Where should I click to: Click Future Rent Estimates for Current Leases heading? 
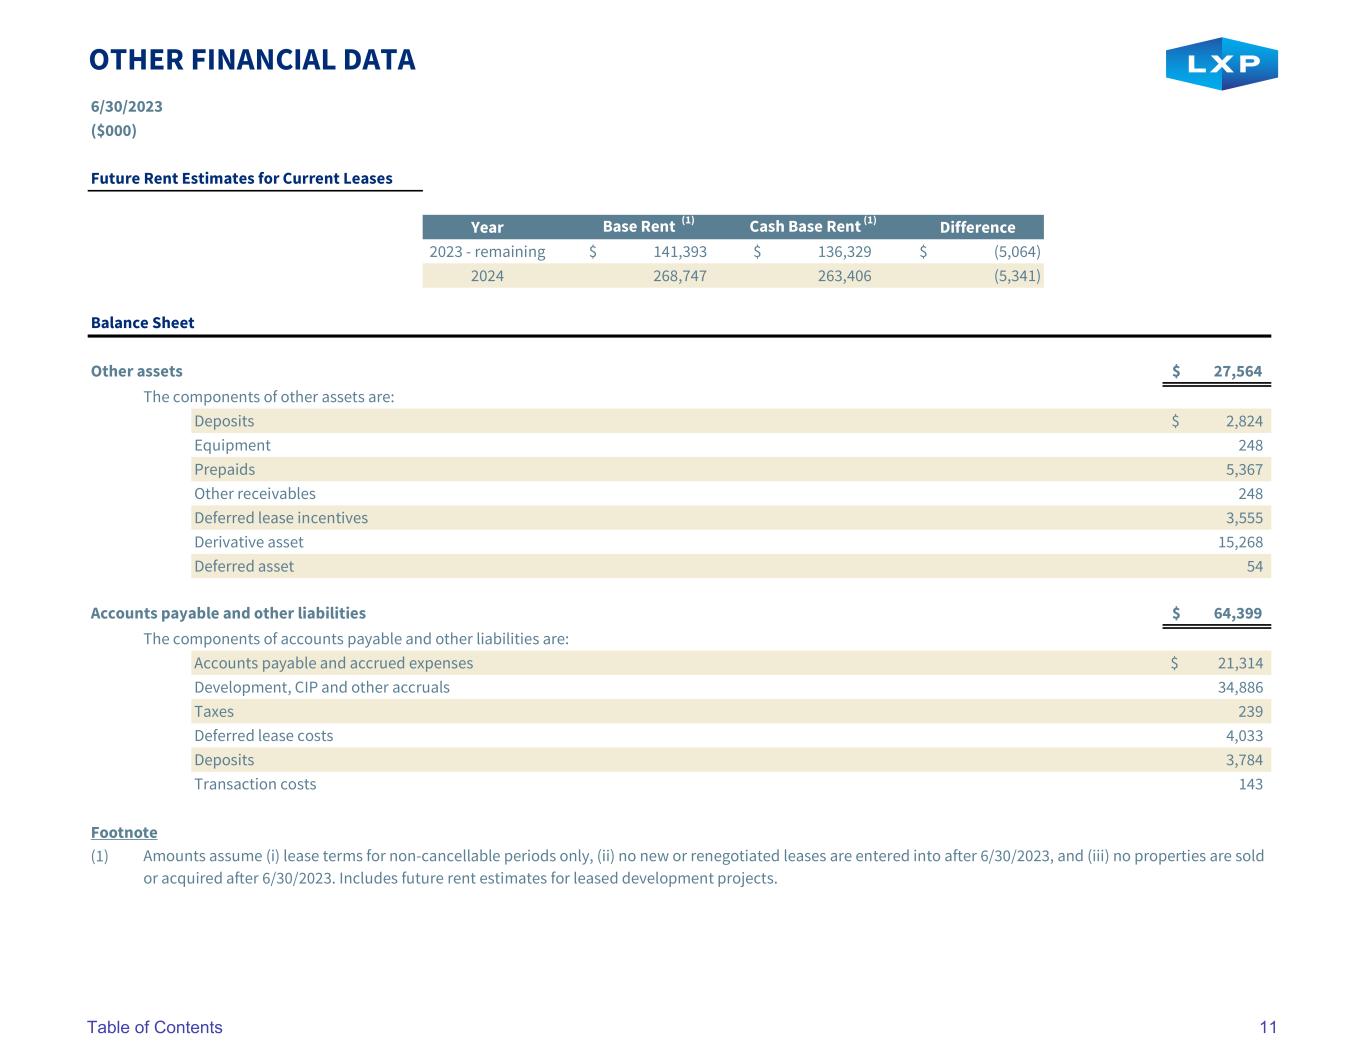(x=242, y=178)
